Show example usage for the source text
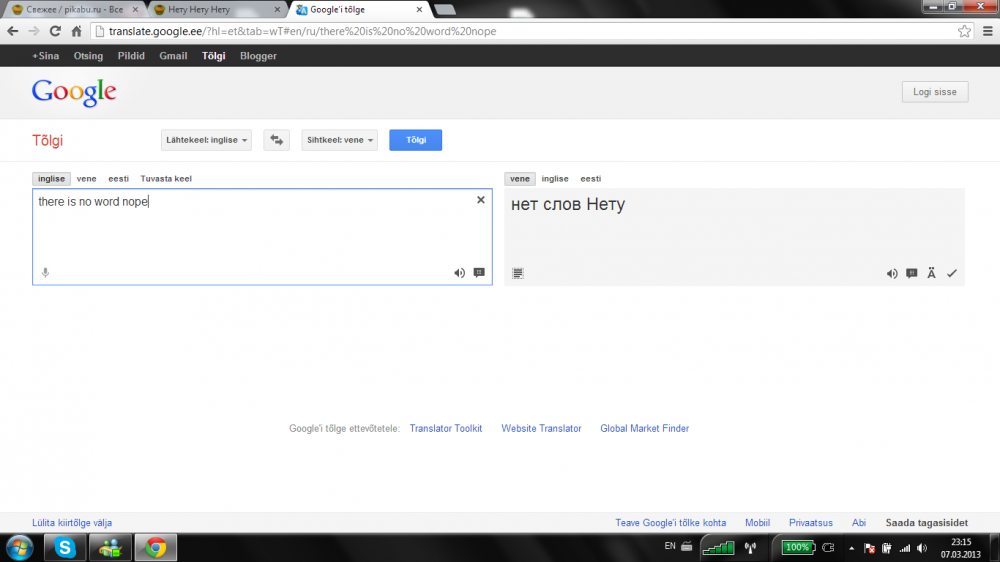Image resolution: width=1000 pixels, height=562 pixels. point(479,273)
